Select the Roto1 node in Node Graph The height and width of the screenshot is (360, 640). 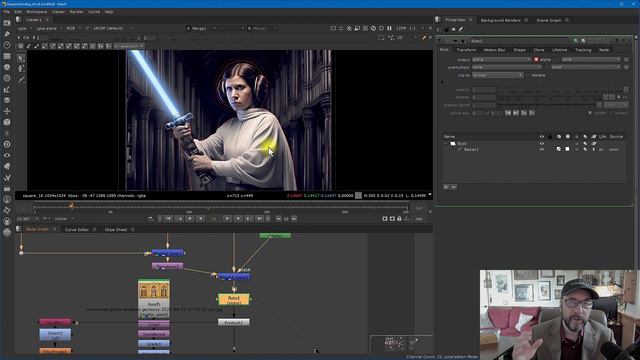[233, 300]
